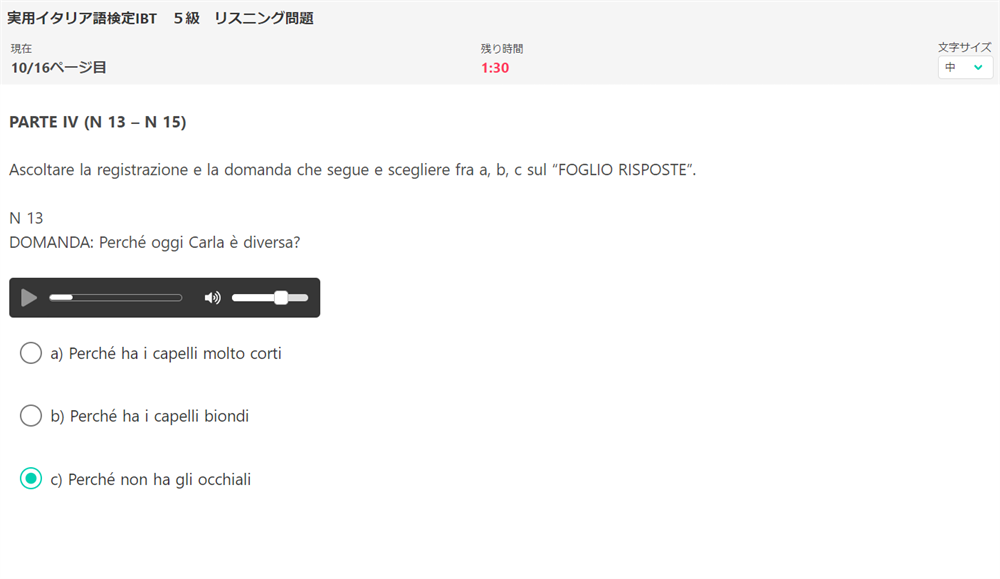Click the red remaining time 1:30
The width and height of the screenshot is (1000, 579).
[x=495, y=68]
